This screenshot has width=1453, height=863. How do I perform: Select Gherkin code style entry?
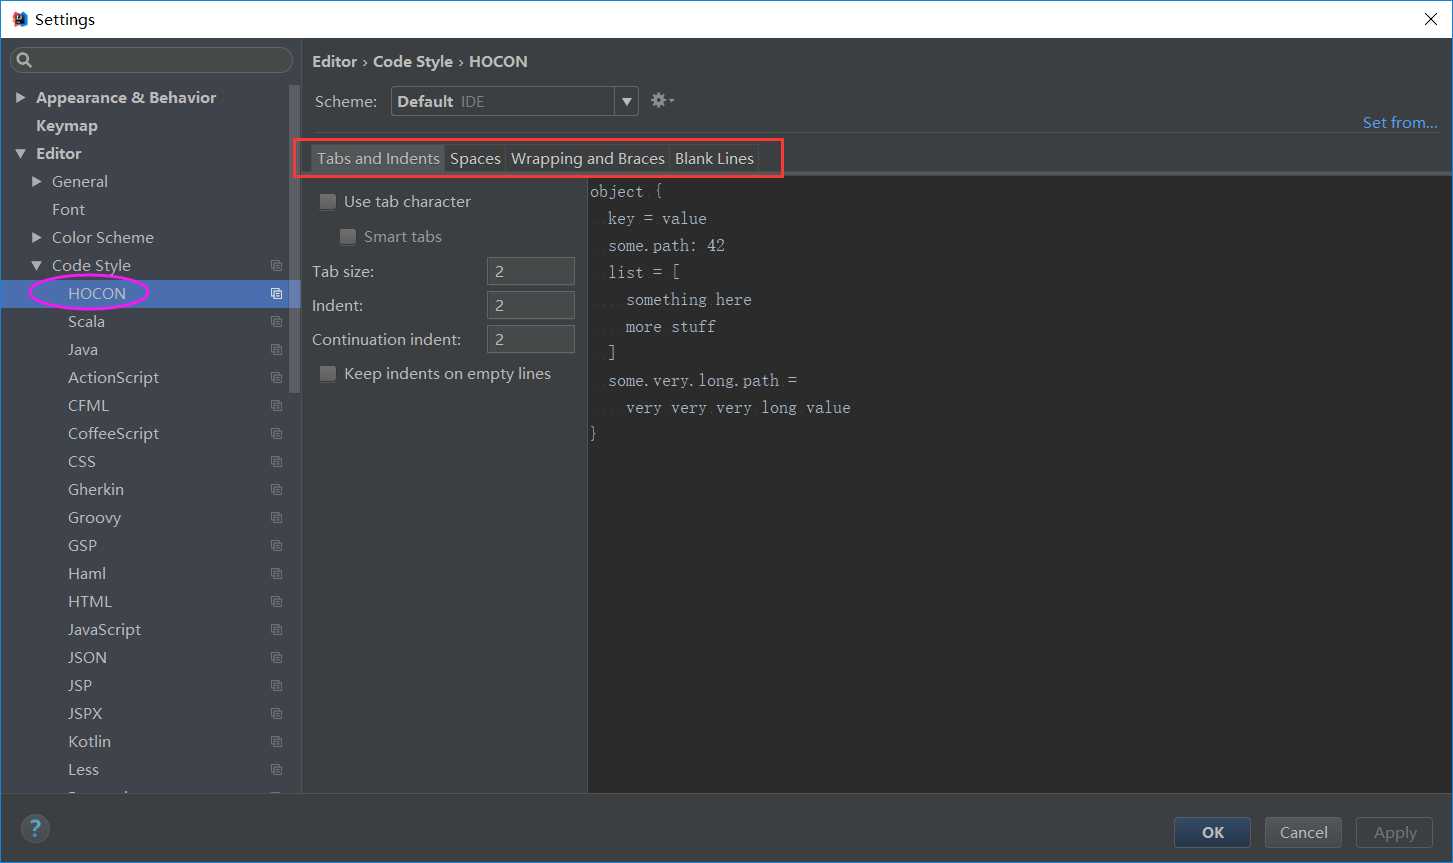coord(96,489)
